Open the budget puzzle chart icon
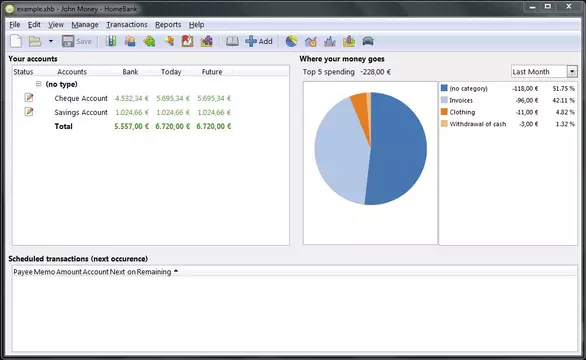The height and width of the screenshot is (360, 586). click(x=206, y=41)
